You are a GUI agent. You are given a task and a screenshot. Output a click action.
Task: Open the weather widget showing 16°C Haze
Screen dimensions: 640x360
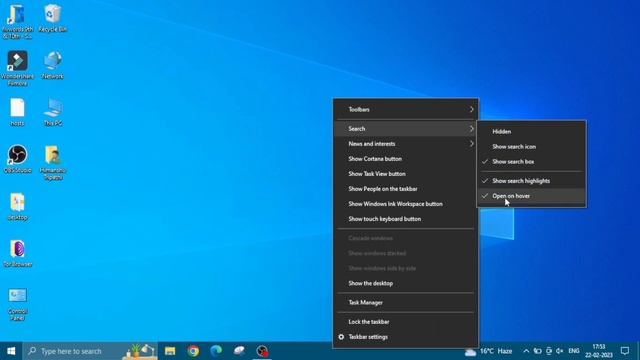(489, 351)
